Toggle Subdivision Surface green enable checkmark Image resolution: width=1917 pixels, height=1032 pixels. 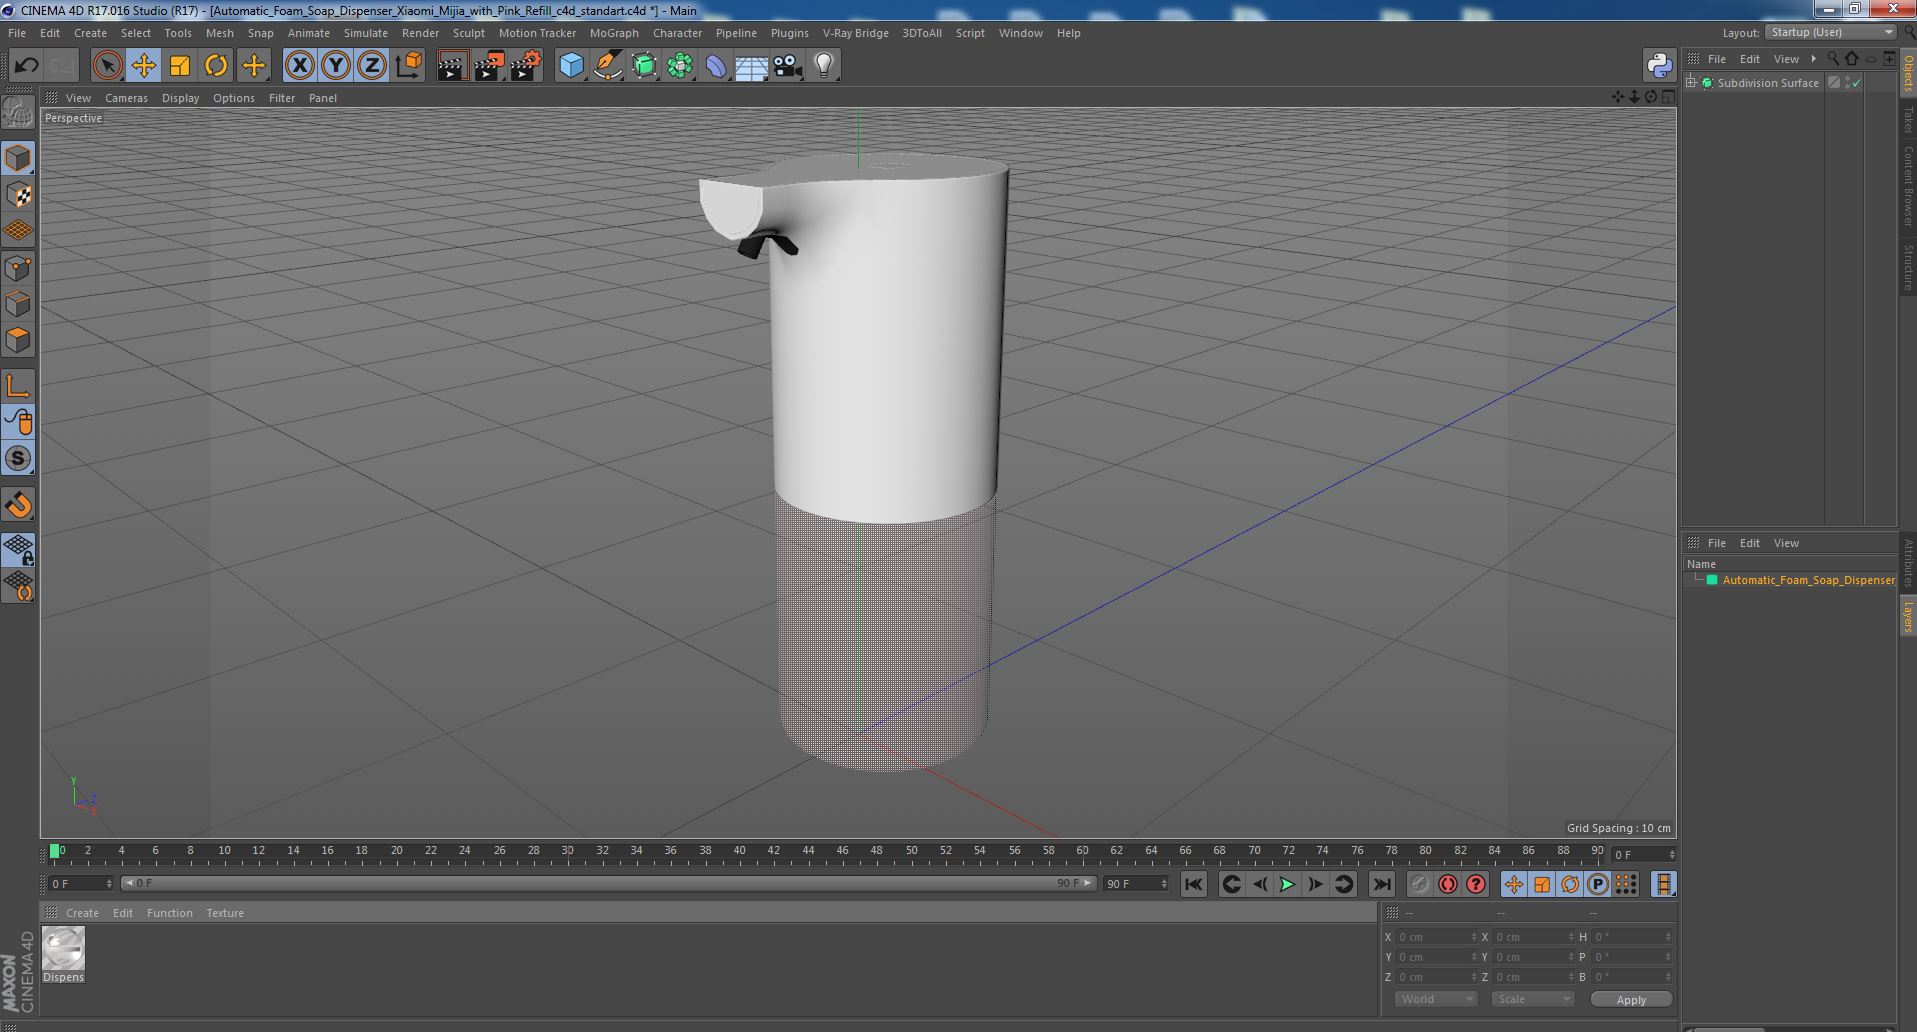pos(1857,83)
